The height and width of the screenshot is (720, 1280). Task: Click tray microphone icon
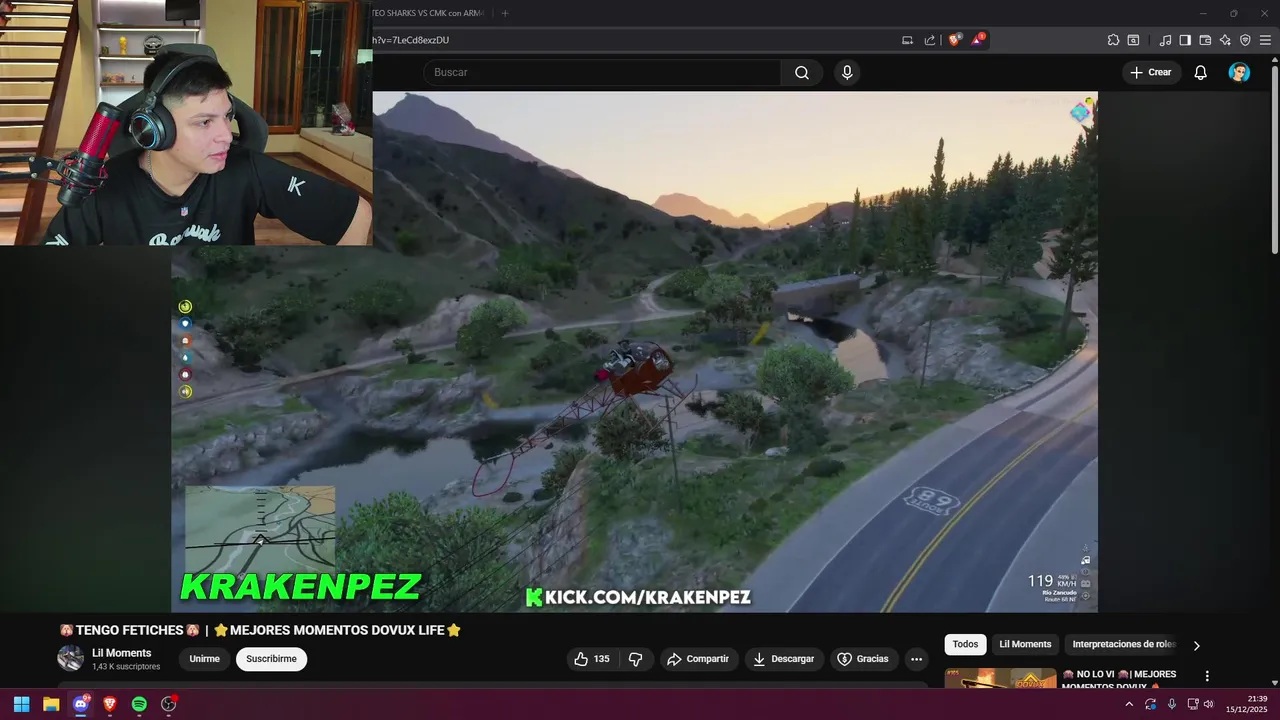pos(1171,704)
